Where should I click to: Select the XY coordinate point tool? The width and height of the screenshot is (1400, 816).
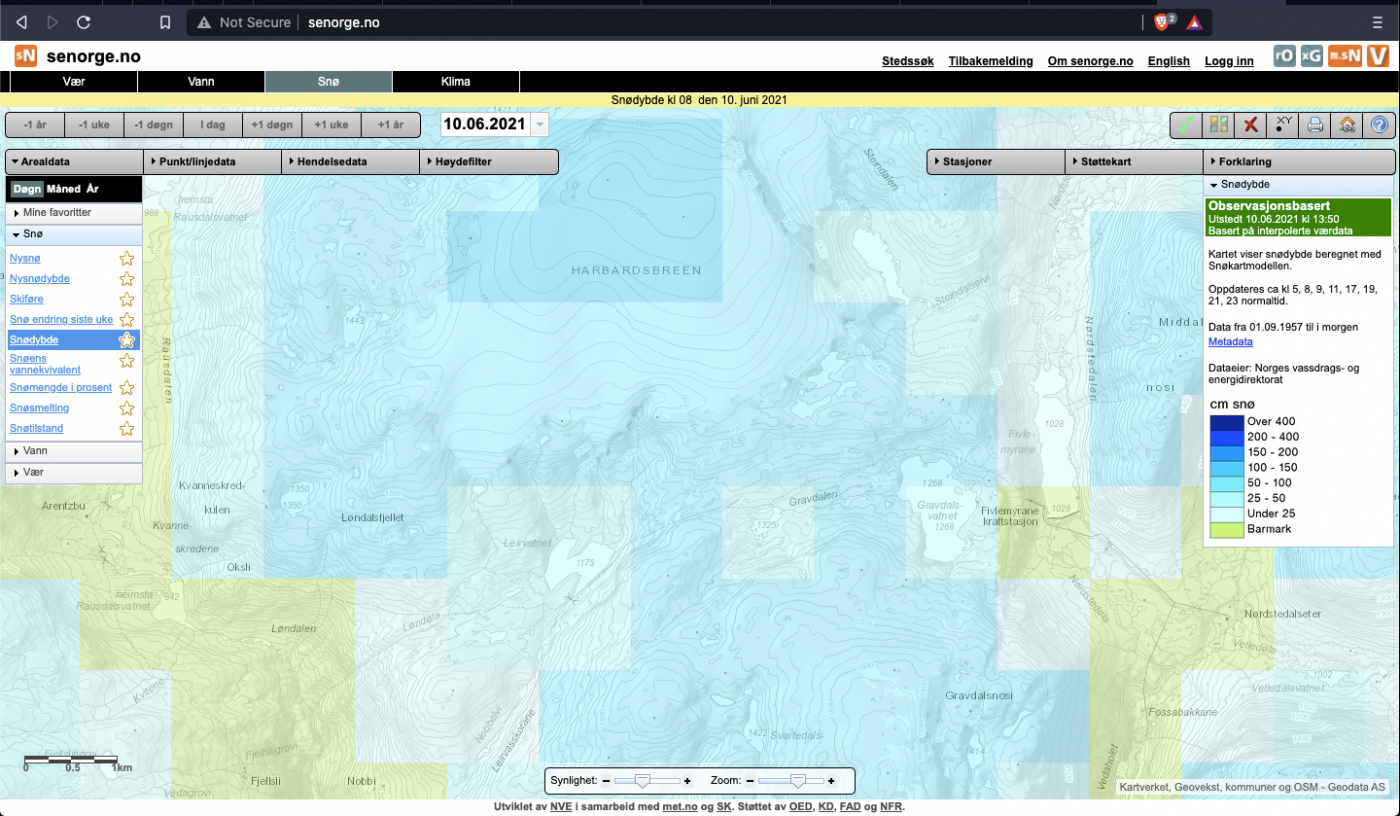(1283, 125)
